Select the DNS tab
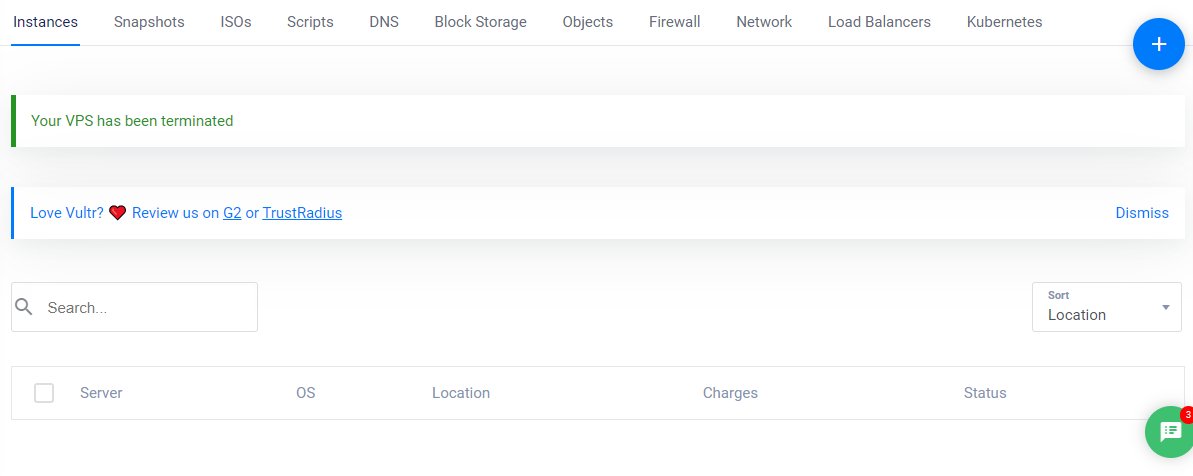Viewport: 1193px width, 476px height. pos(384,22)
